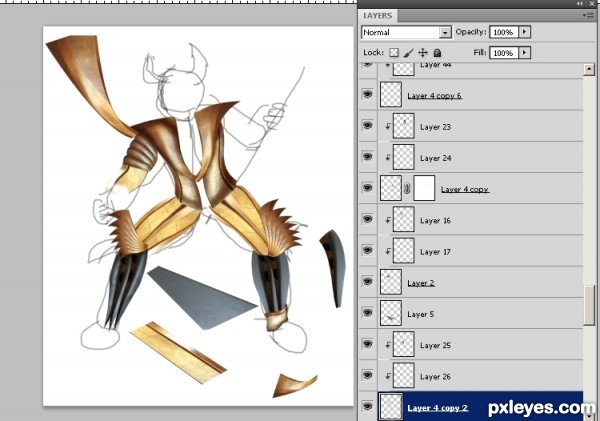600x421 pixels.
Task: Open the Fill slider arrow
Action: click(x=524, y=52)
